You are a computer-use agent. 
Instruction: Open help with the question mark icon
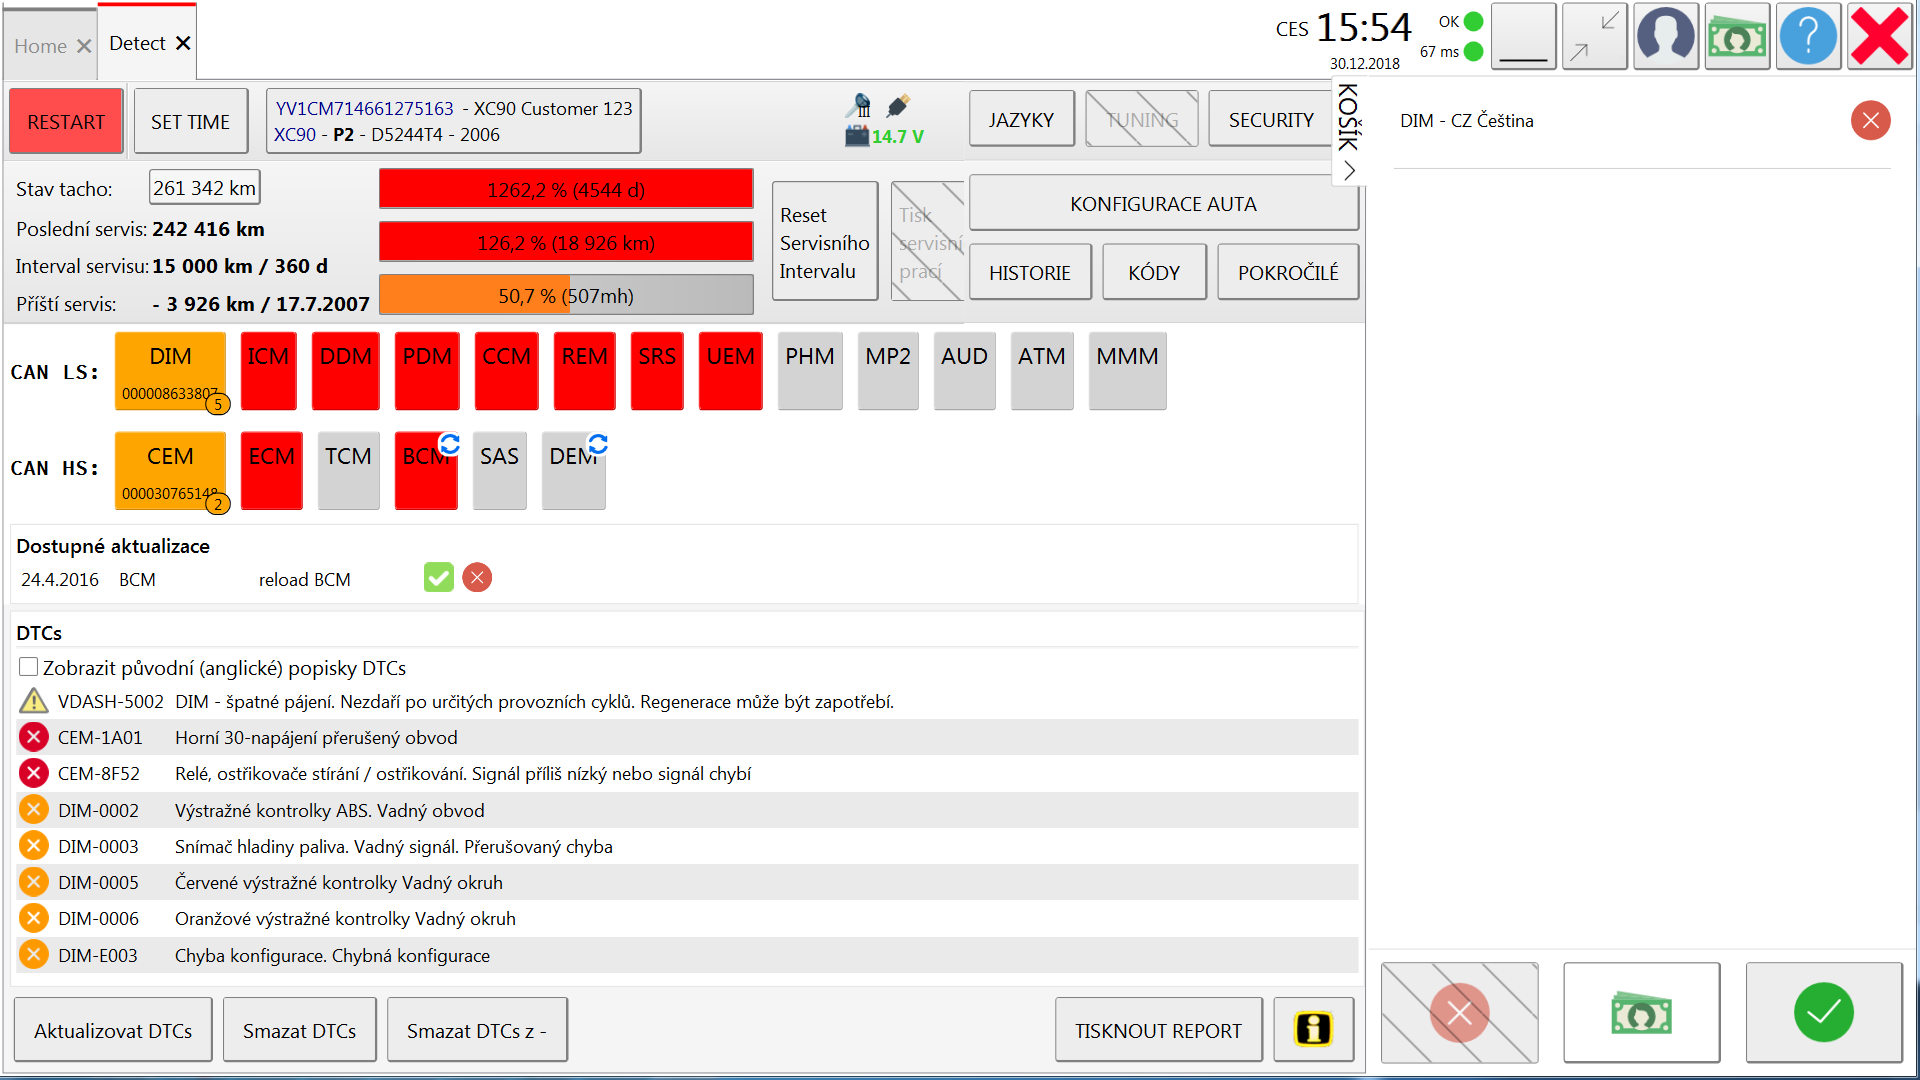click(1808, 36)
